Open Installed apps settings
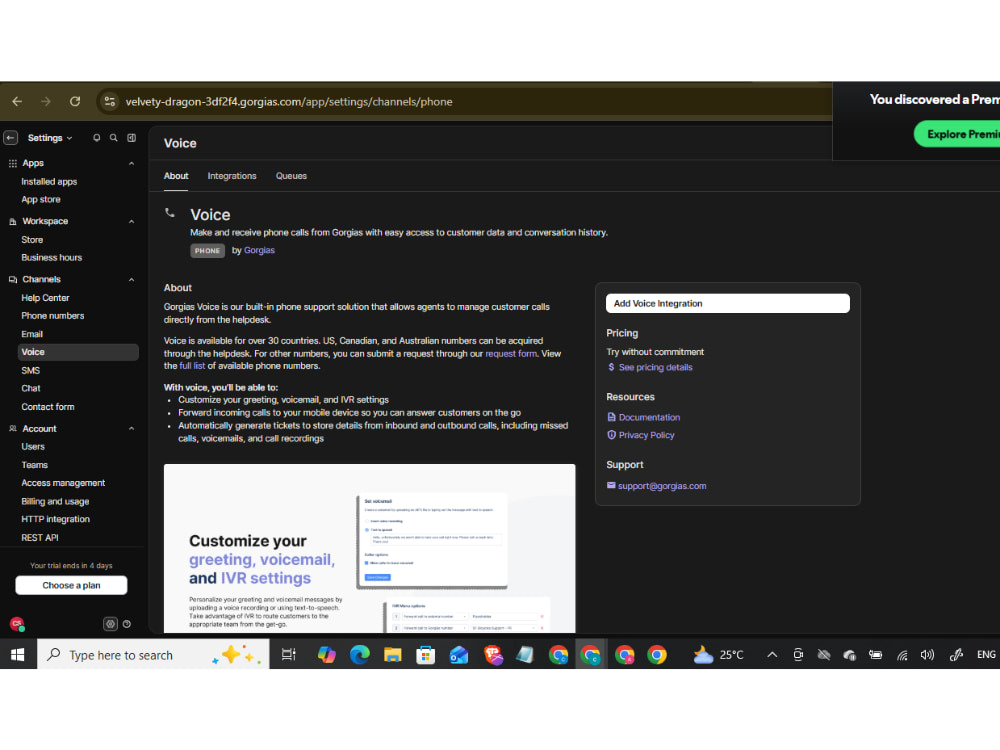The width and height of the screenshot is (1000, 750). click(x=49, y=182)
